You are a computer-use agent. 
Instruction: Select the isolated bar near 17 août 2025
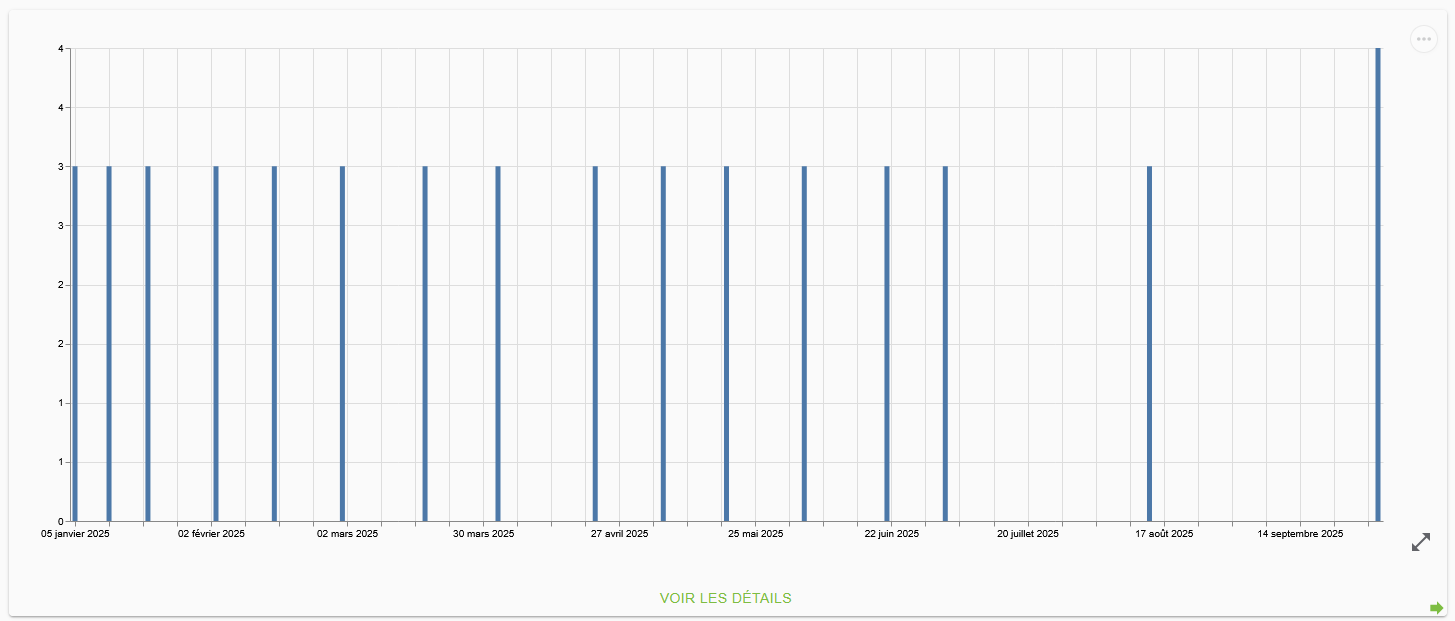click(x=1149, y=344)
